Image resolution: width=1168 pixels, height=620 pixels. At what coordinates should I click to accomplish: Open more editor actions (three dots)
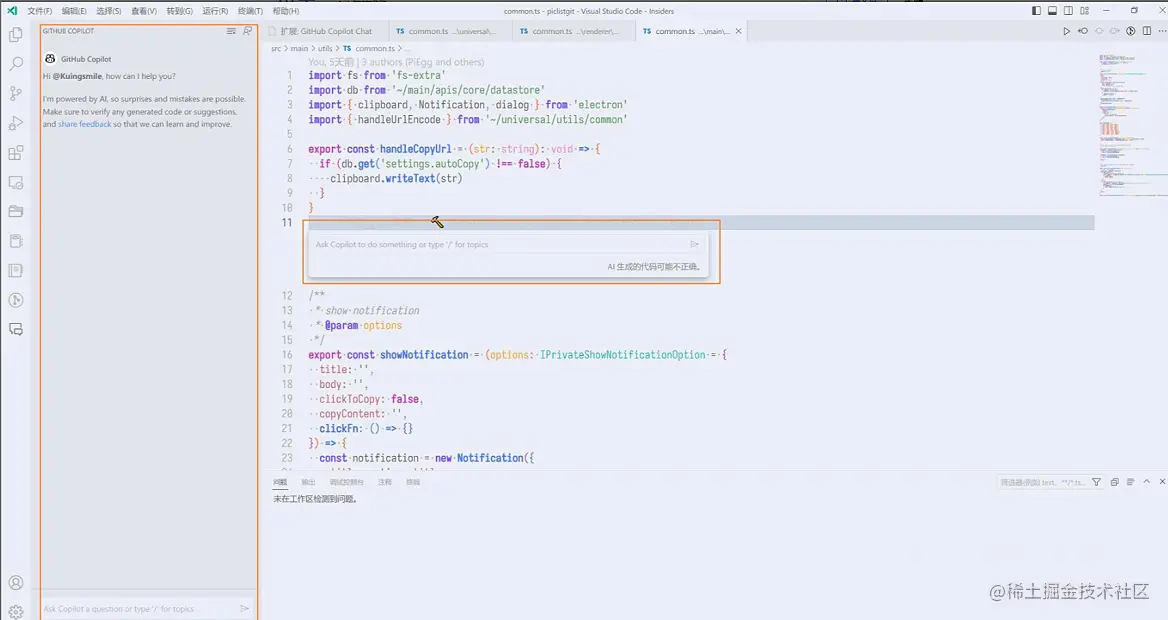(1161, 31)
